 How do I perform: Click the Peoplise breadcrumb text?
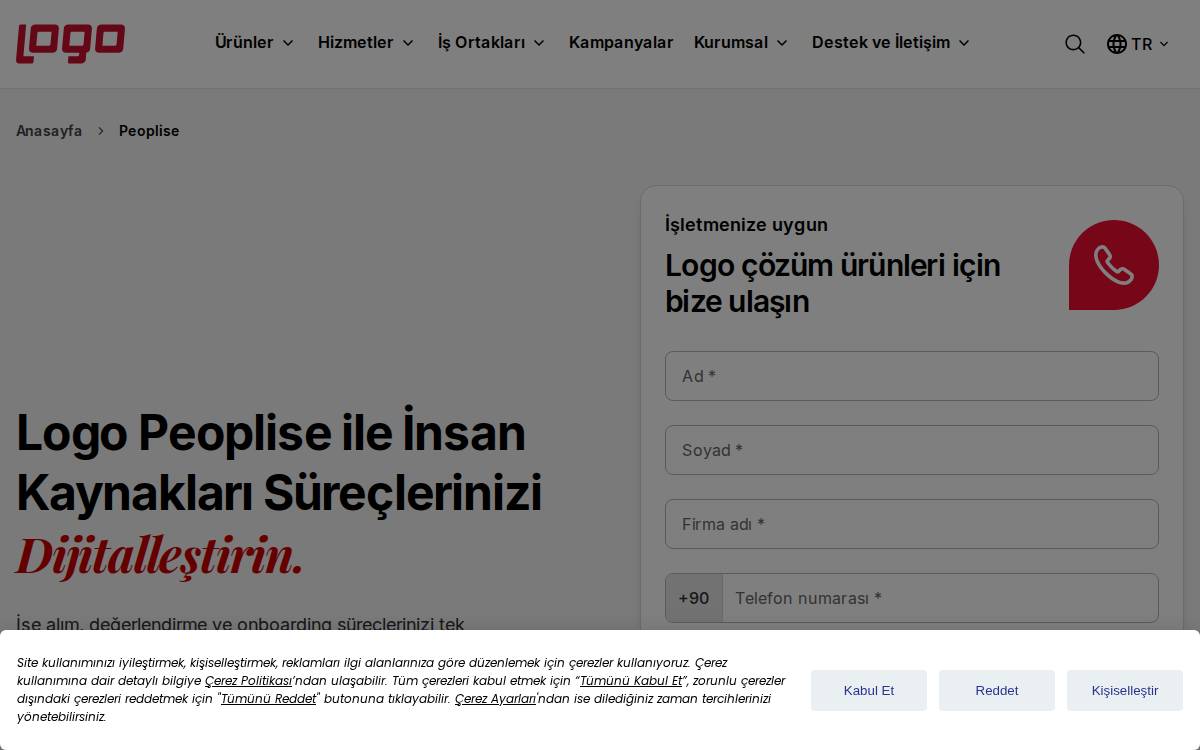click(x=149, y=131)
